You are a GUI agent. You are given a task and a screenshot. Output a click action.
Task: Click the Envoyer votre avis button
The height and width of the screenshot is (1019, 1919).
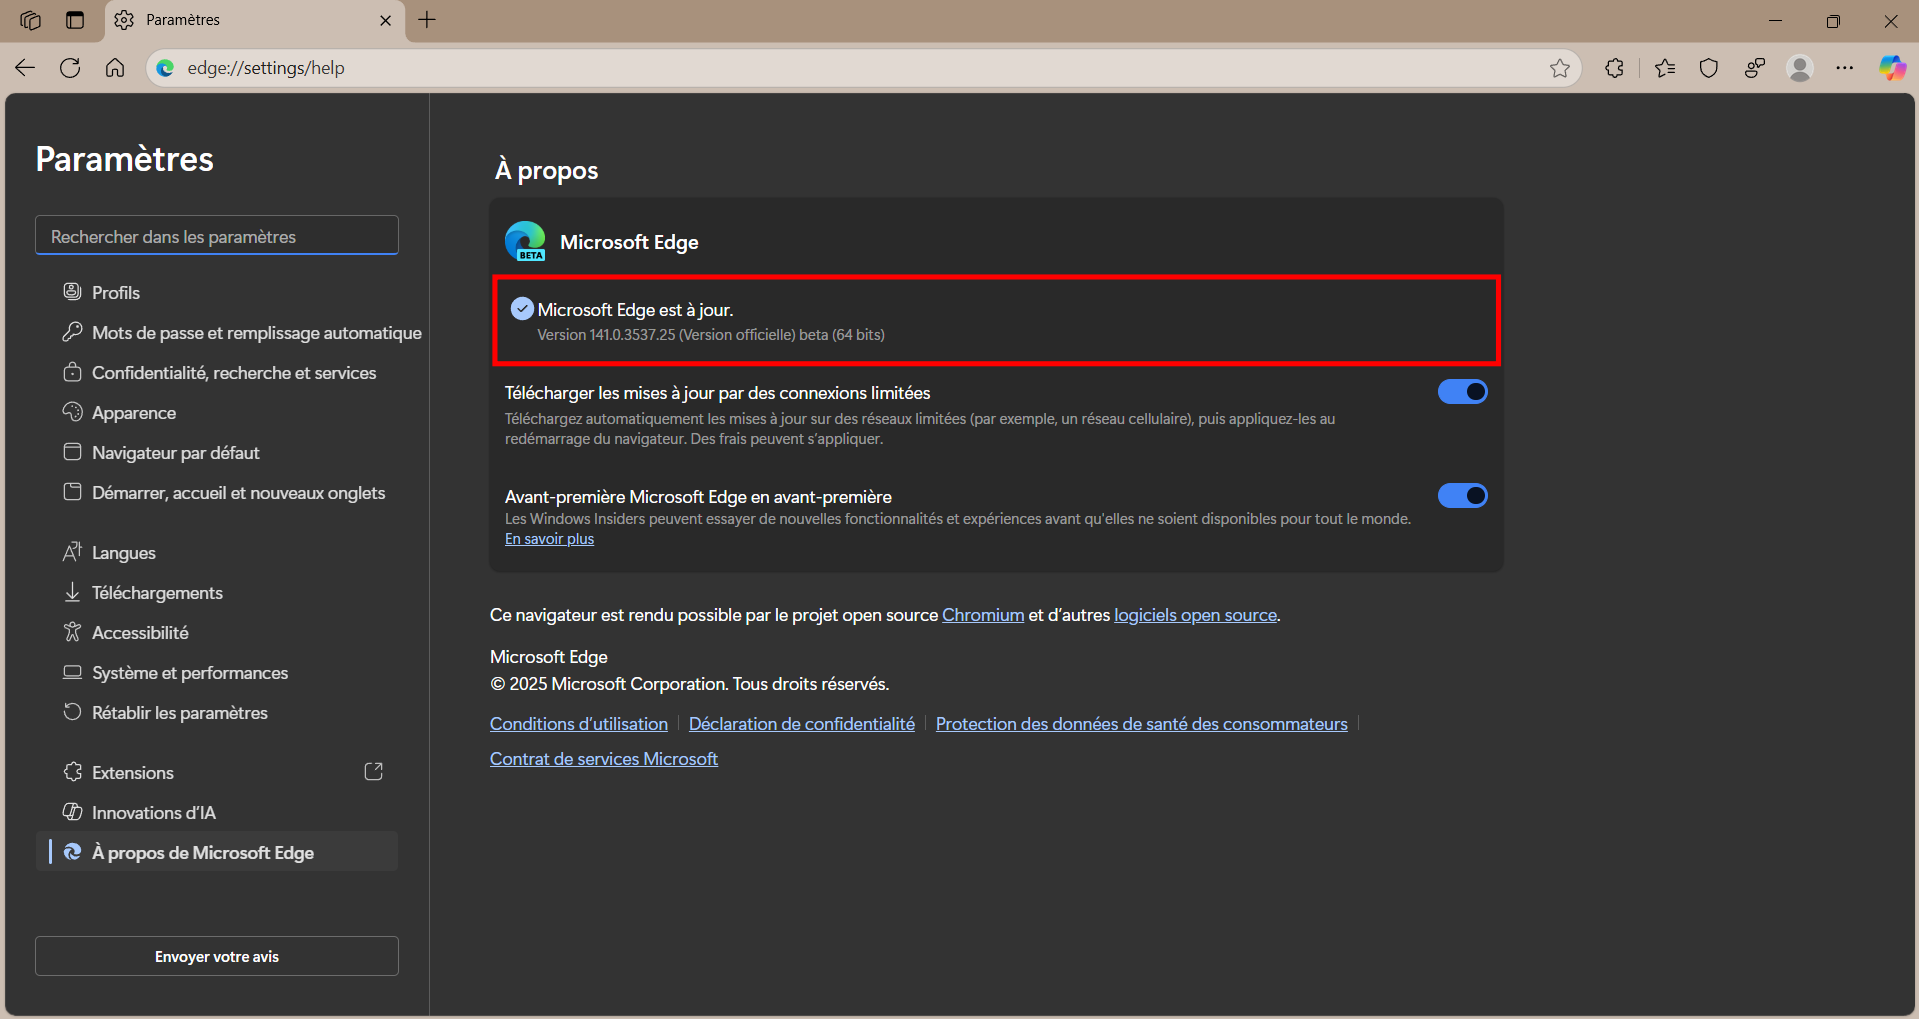click(216, 956)
